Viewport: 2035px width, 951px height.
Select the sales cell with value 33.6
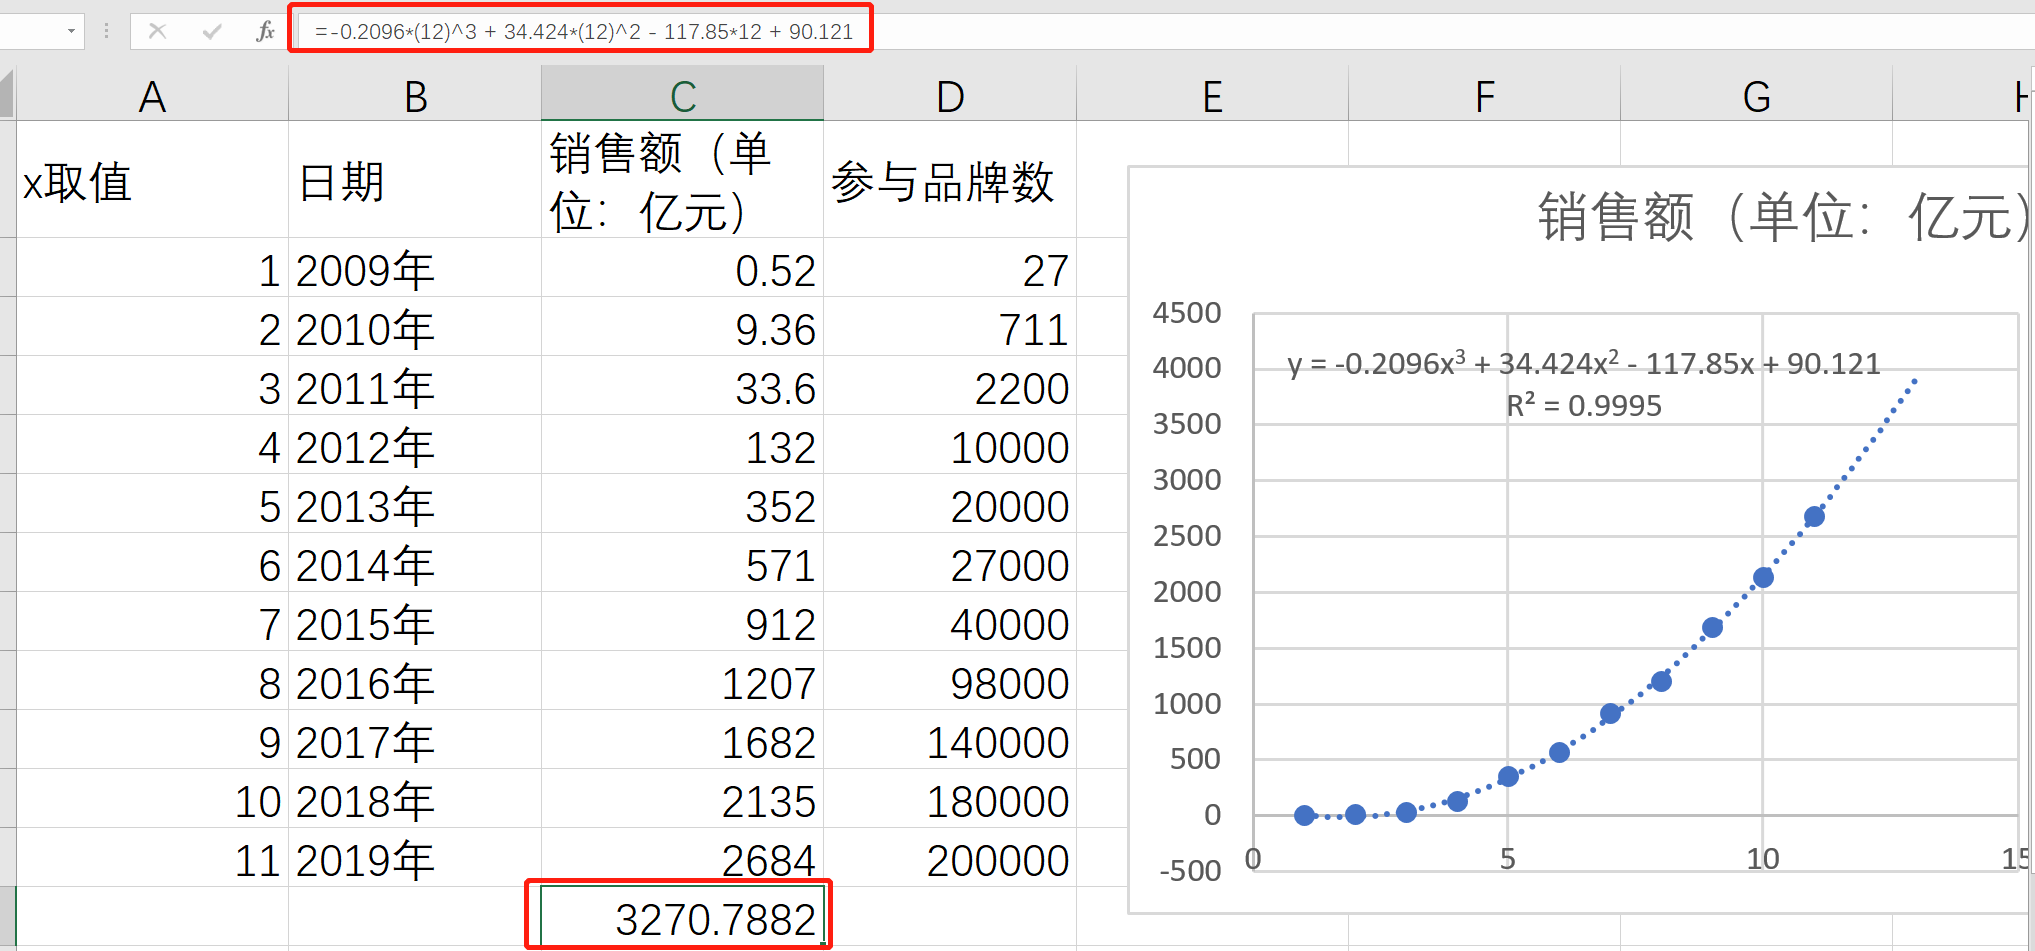pyautogui.click(x=682, y=386)
